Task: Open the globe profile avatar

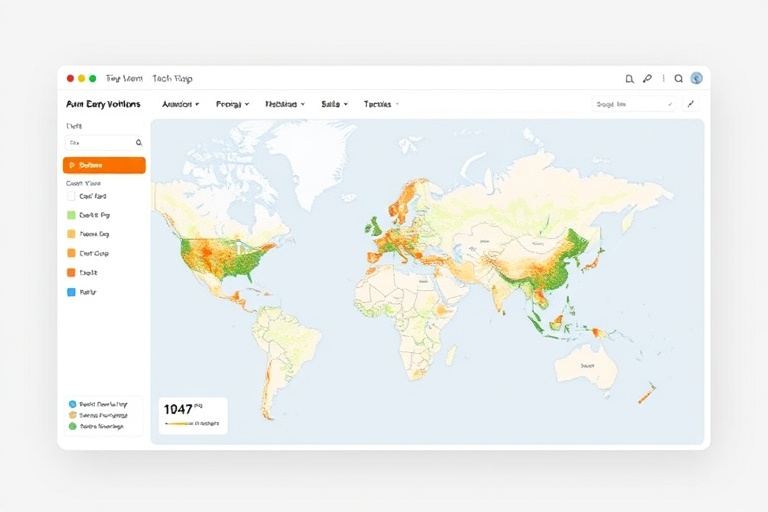Action: pyautogui.click(x=697, y=78)
